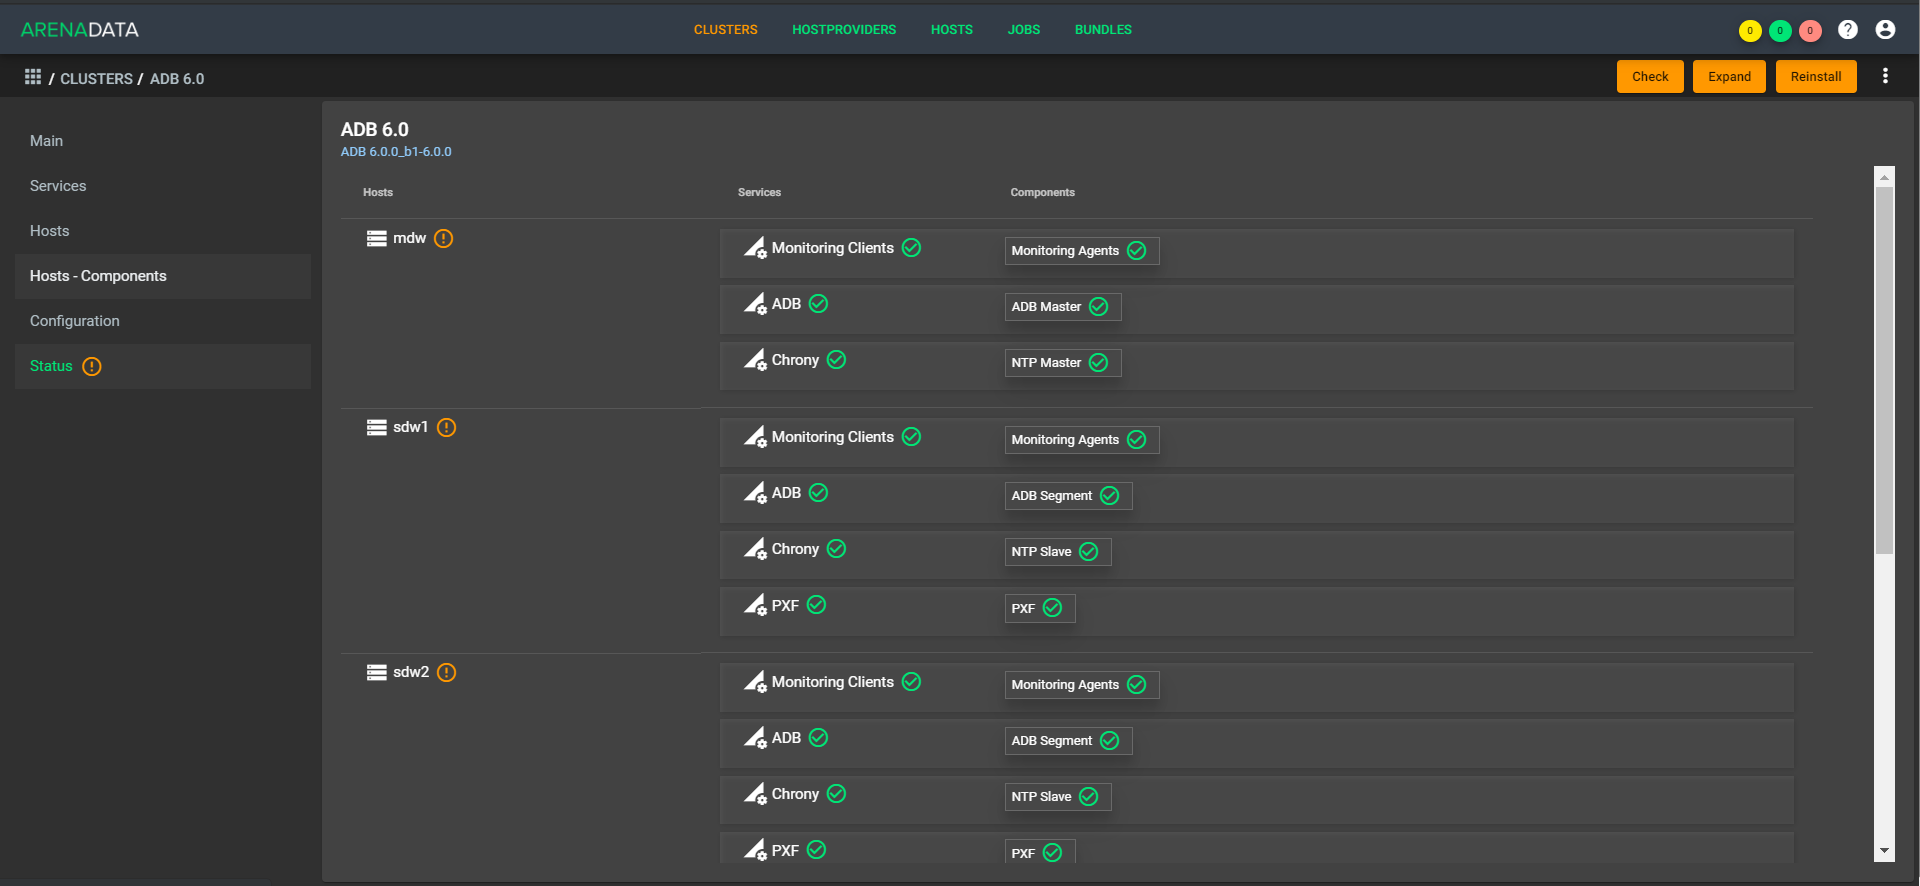This screenshot has height=886, width=1920.
Task: Click the ADB 6.0 cluster heading
Action: 375,129
